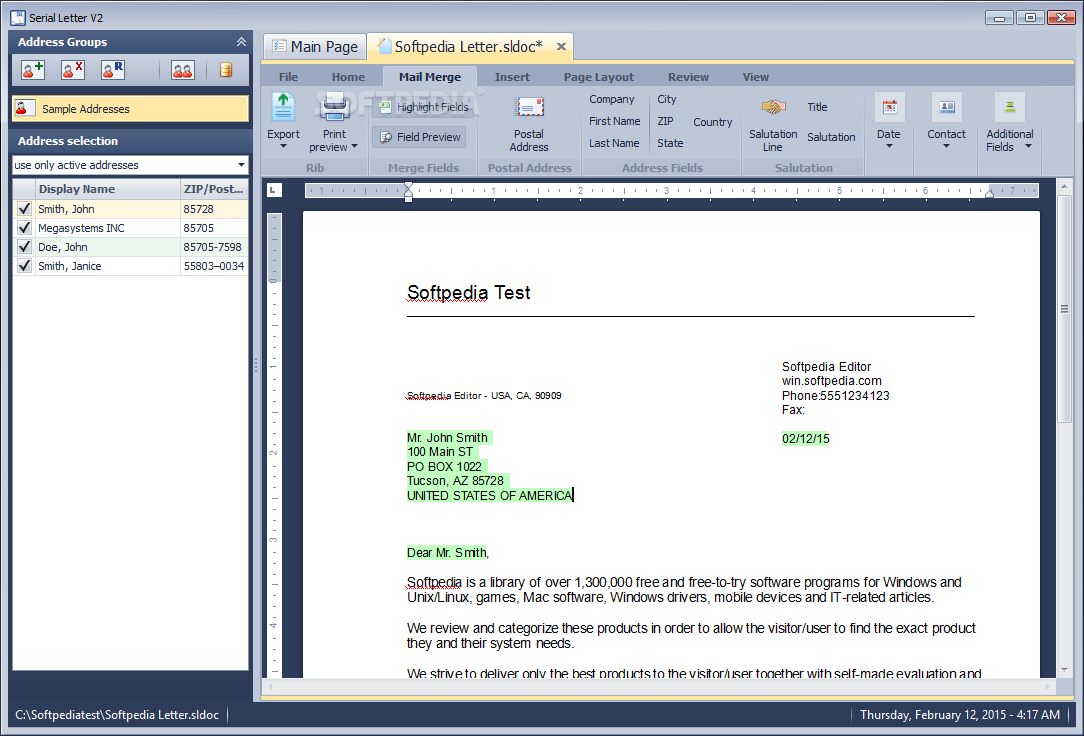Insert the Company field
Image resolution: width=1084 pixels, height=736 pixels.
coord(611,100)
